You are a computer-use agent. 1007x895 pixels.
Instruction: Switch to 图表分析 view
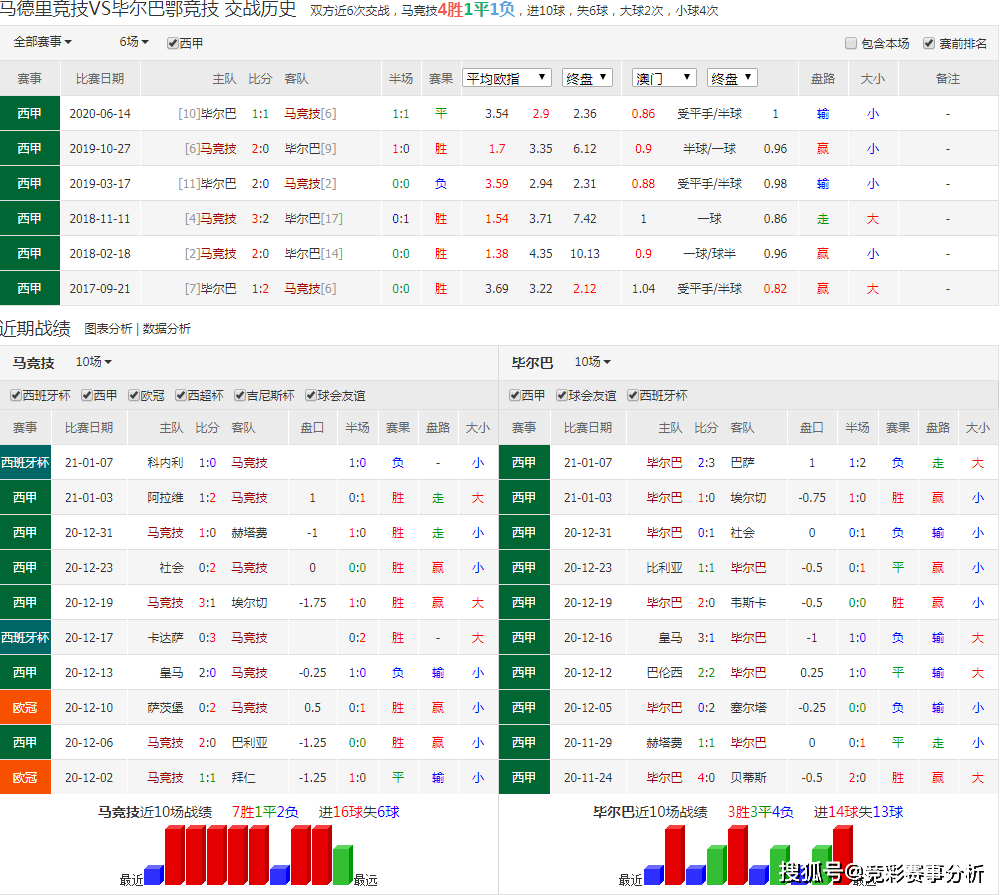point(108,329)
